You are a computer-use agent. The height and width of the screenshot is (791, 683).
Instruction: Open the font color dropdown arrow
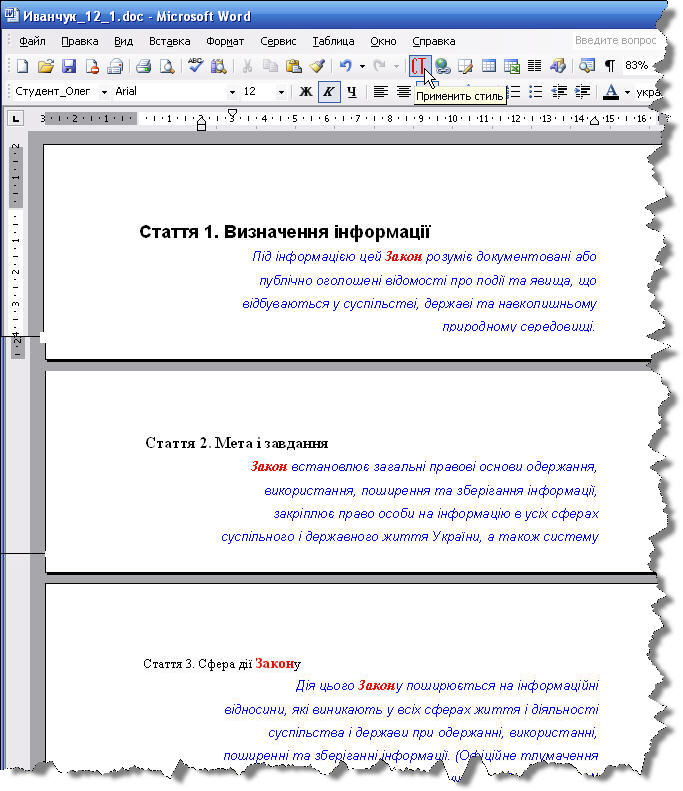pyautogui.click(x=627, y=92)
